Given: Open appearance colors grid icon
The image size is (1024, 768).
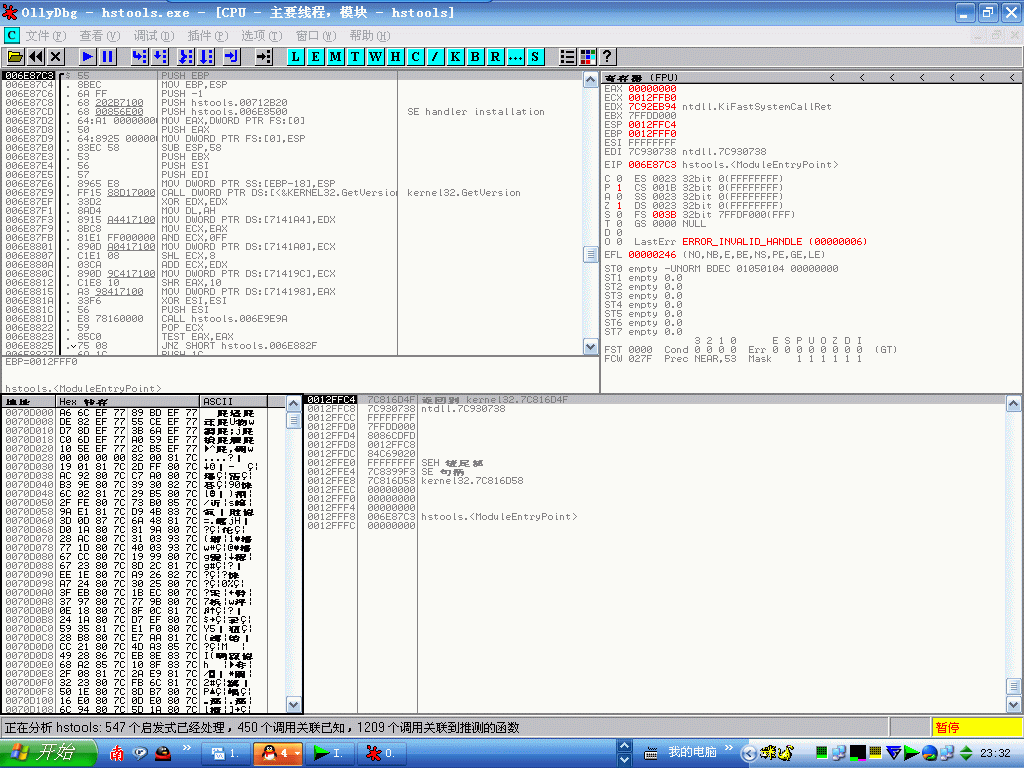Looking at the screenshot, I should click(x=588, y=57).
